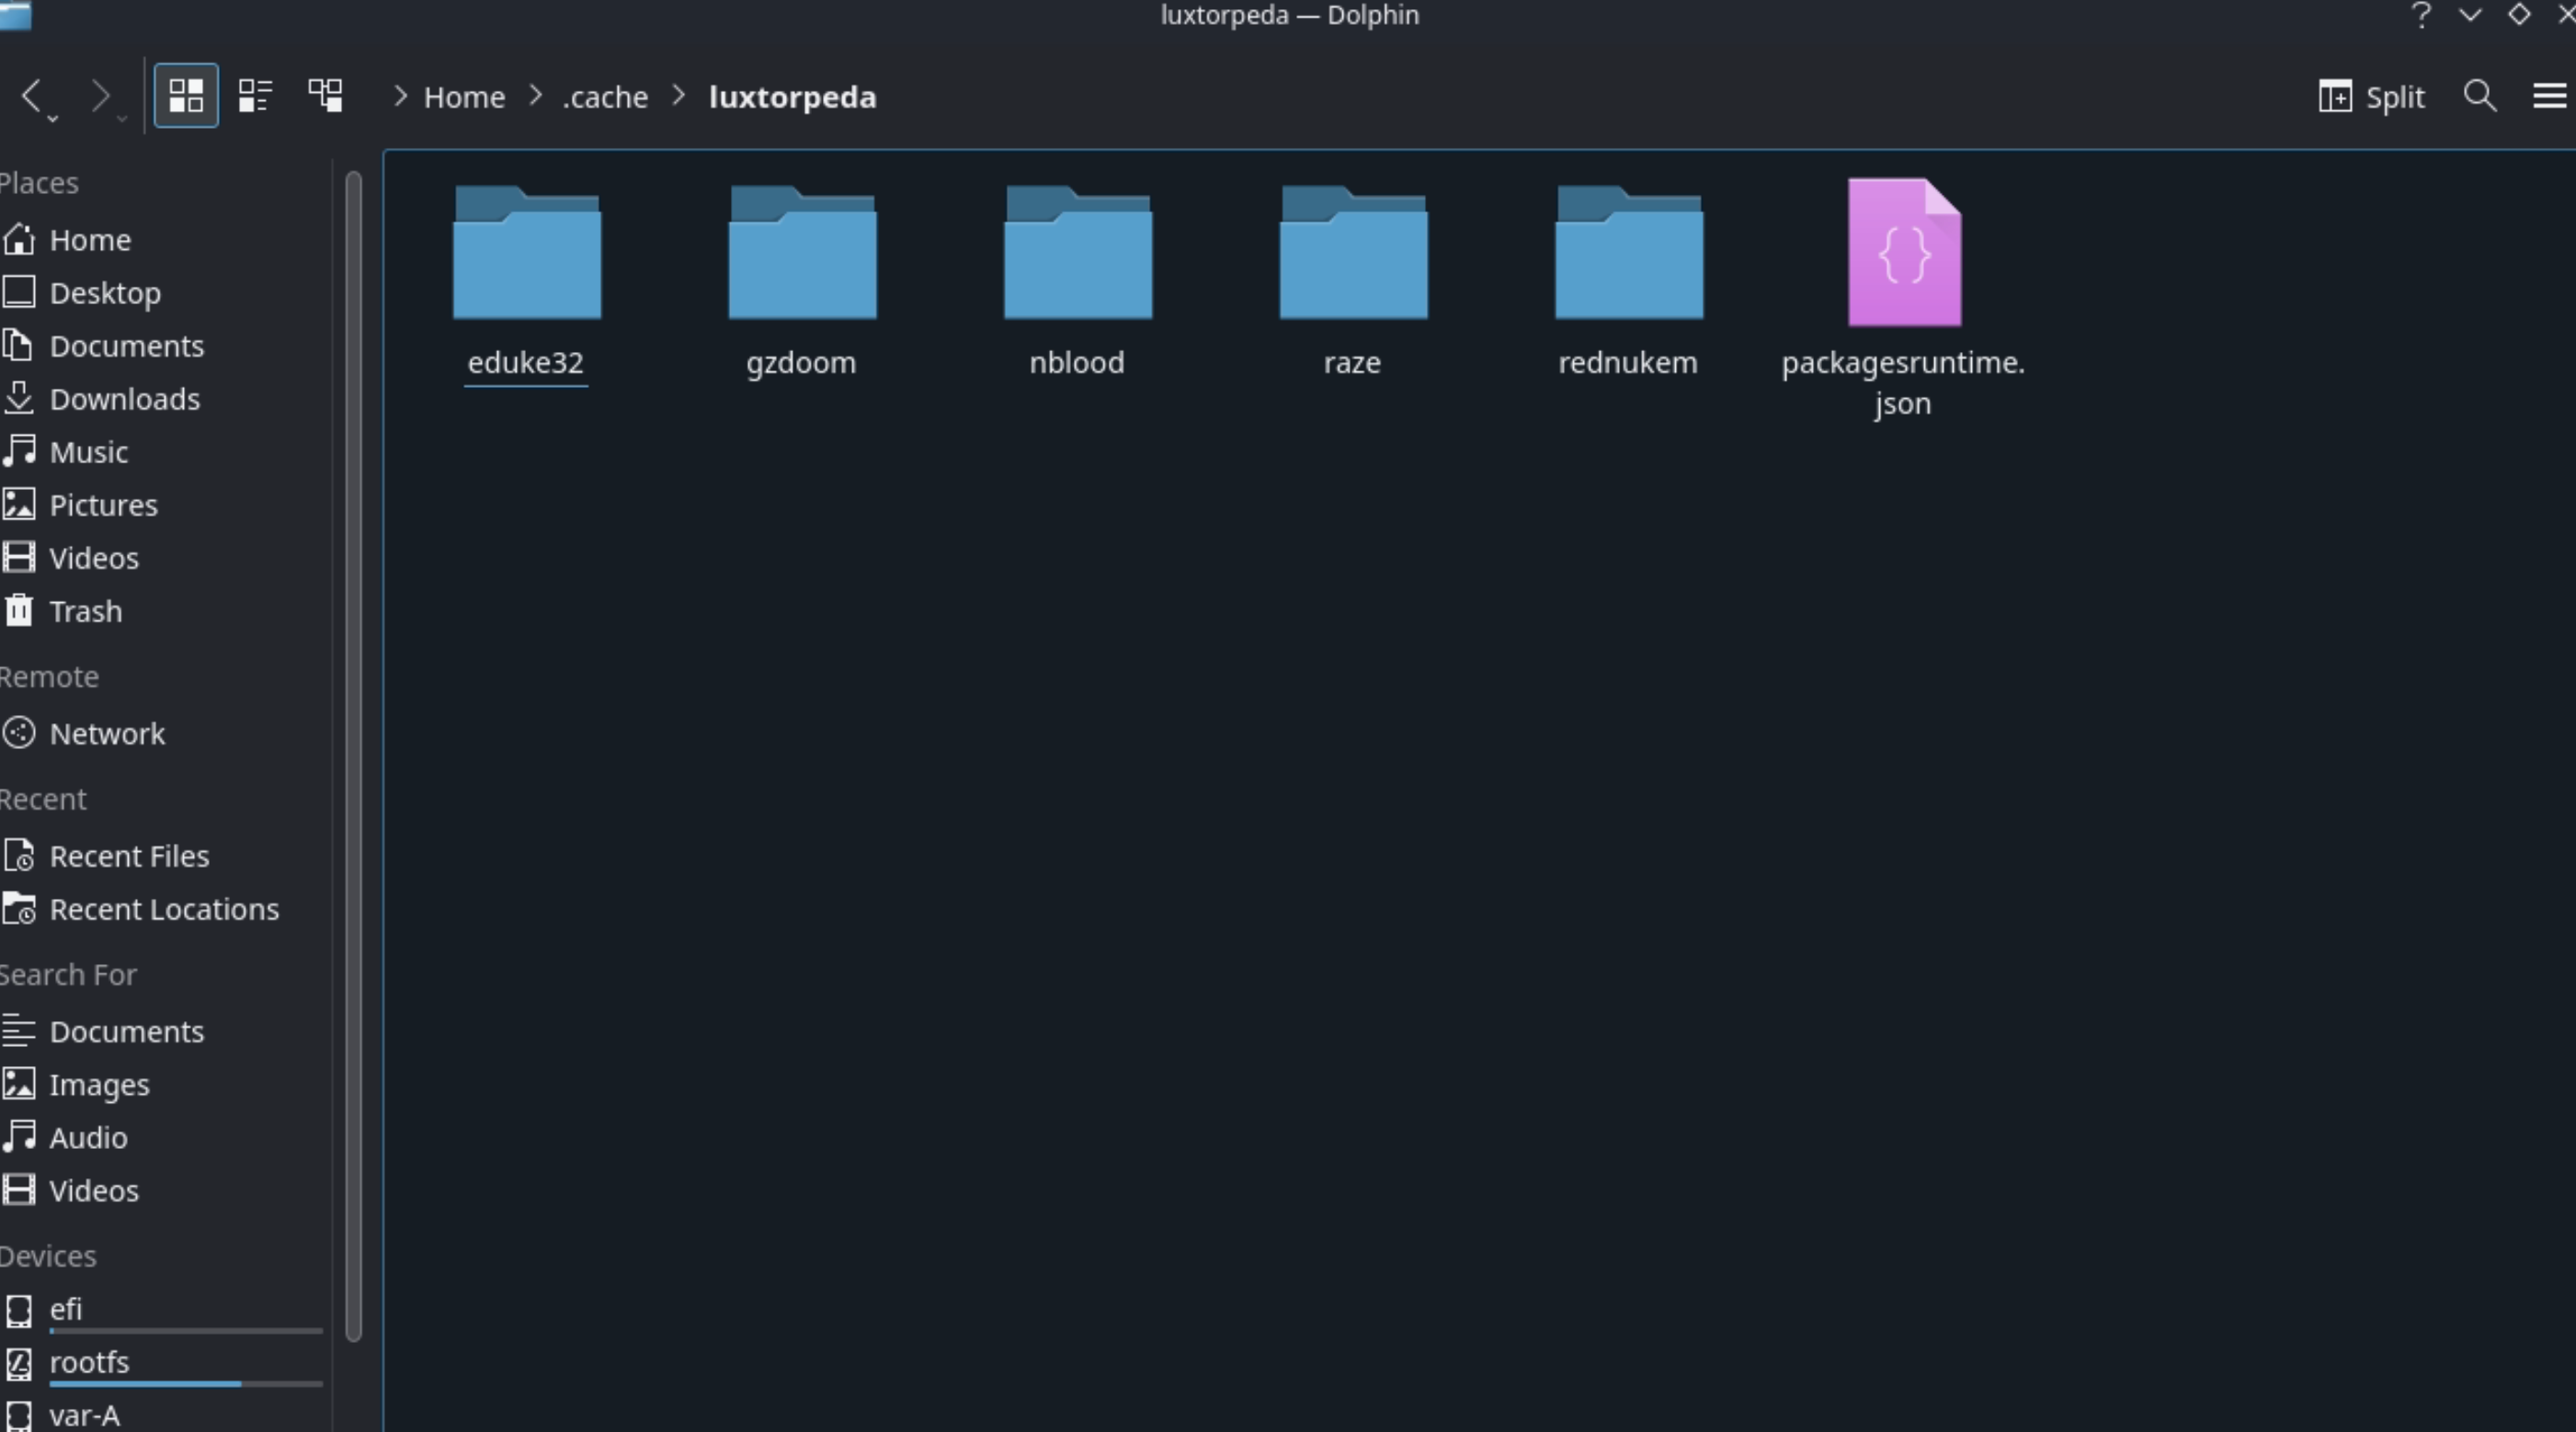This screenshot has width=2576, height=1432.
Task: Open Recent Locations in sidebar
Action: click(165, 909)
